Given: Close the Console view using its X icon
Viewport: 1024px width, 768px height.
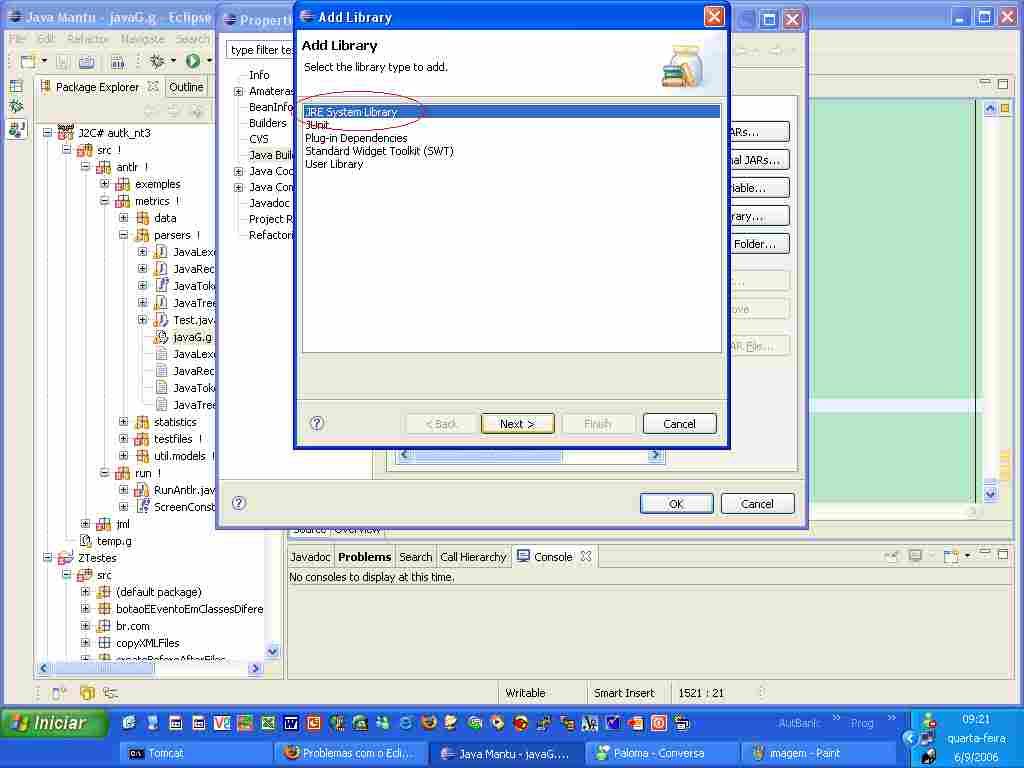Looking at the screenshot, I should (586, 557).
